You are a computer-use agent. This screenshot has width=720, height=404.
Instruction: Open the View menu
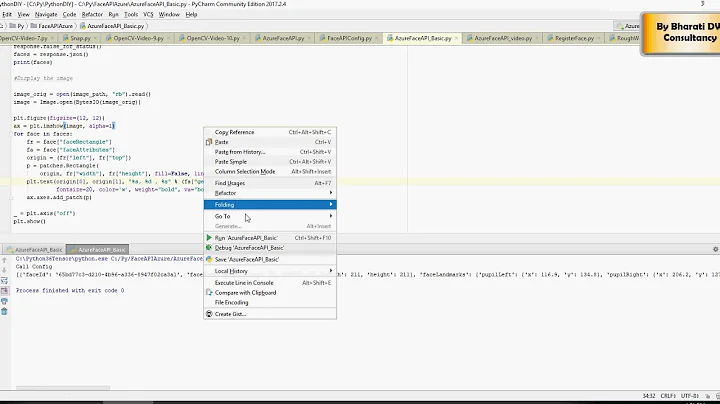23,14
